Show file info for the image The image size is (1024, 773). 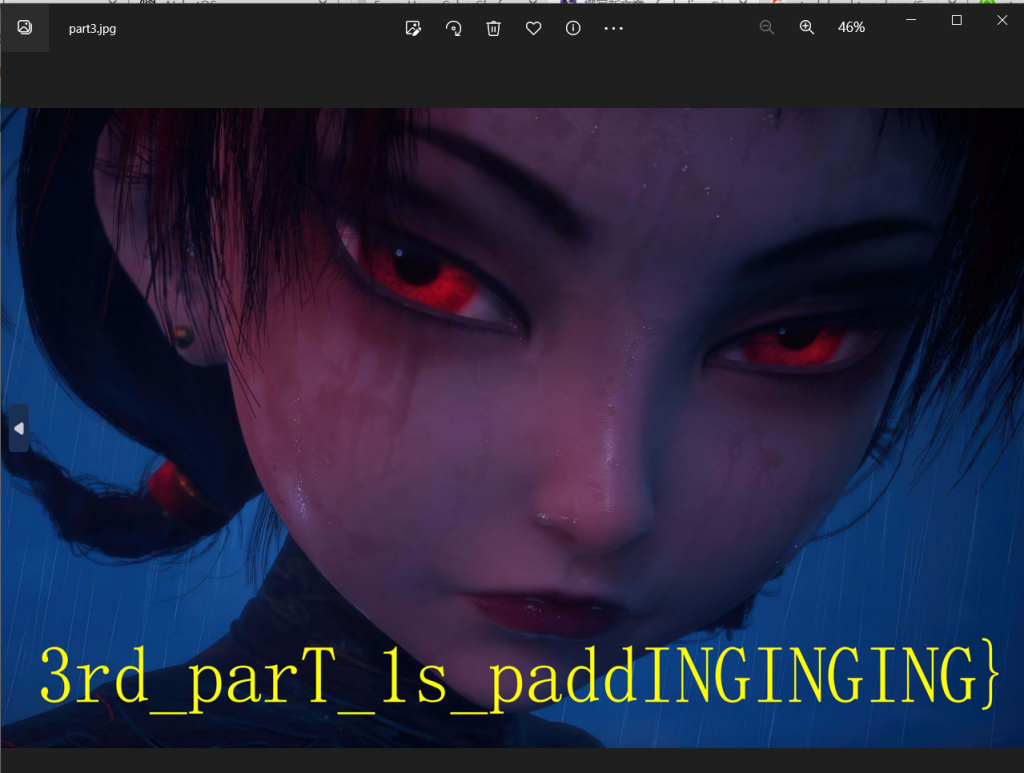point(573,28)
